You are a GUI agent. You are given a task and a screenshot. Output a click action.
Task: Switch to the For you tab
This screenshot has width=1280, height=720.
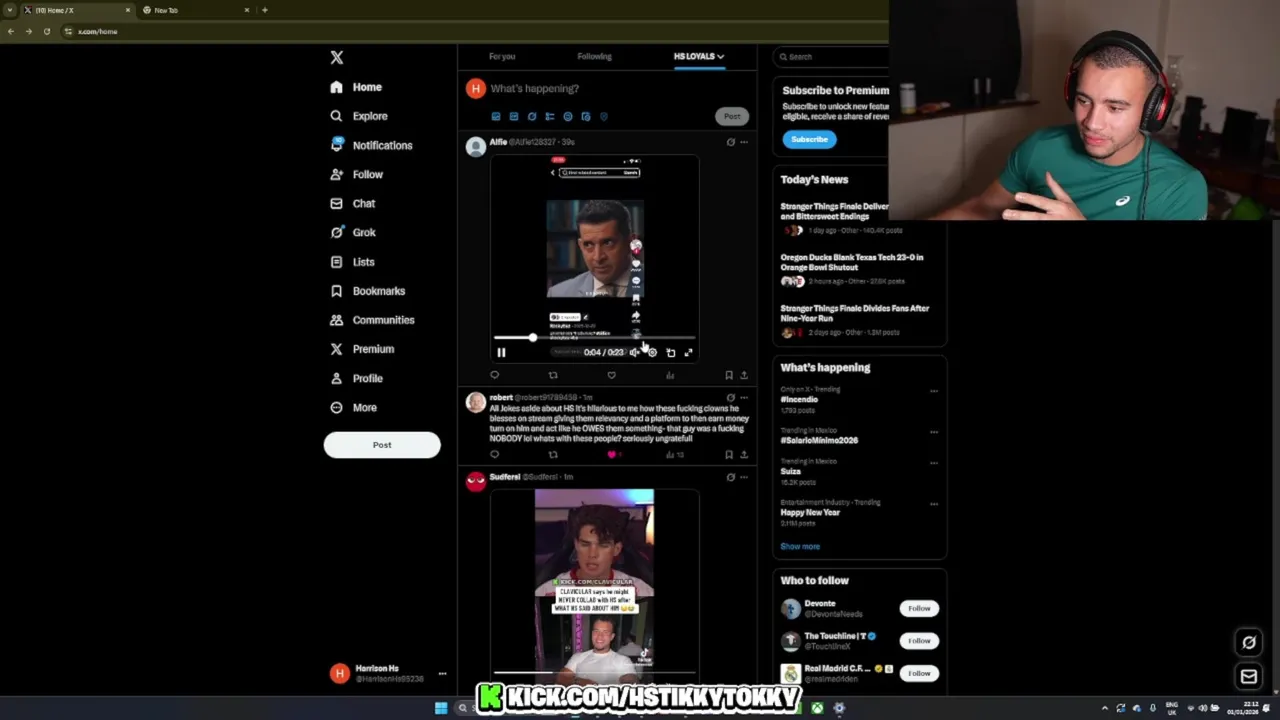[x=502, y=56]
